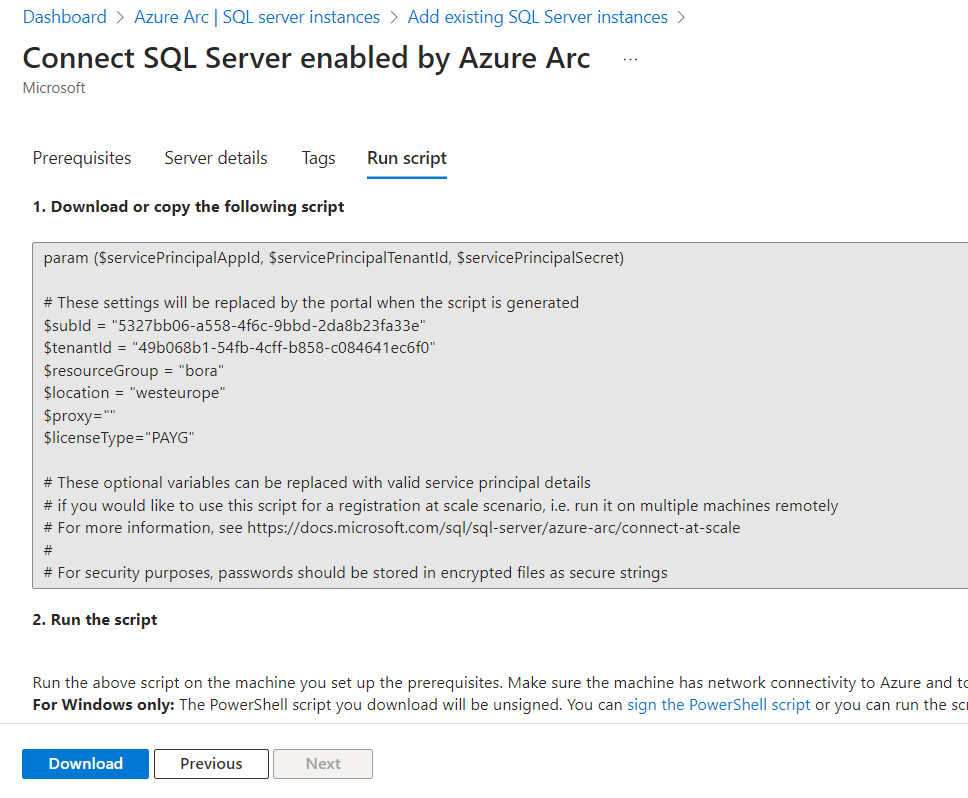Go to the Dashboard breadcrumb
This screenshot has width=968, height=798.
(64, 17)
